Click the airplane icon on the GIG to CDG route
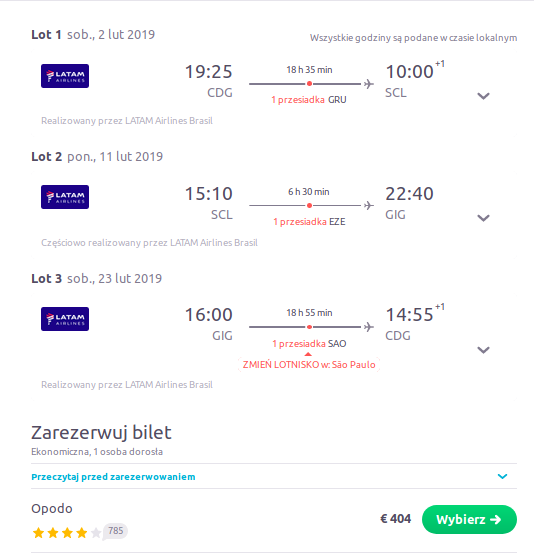Viewport: 534px width, 559px height. (x=369, y=327)
